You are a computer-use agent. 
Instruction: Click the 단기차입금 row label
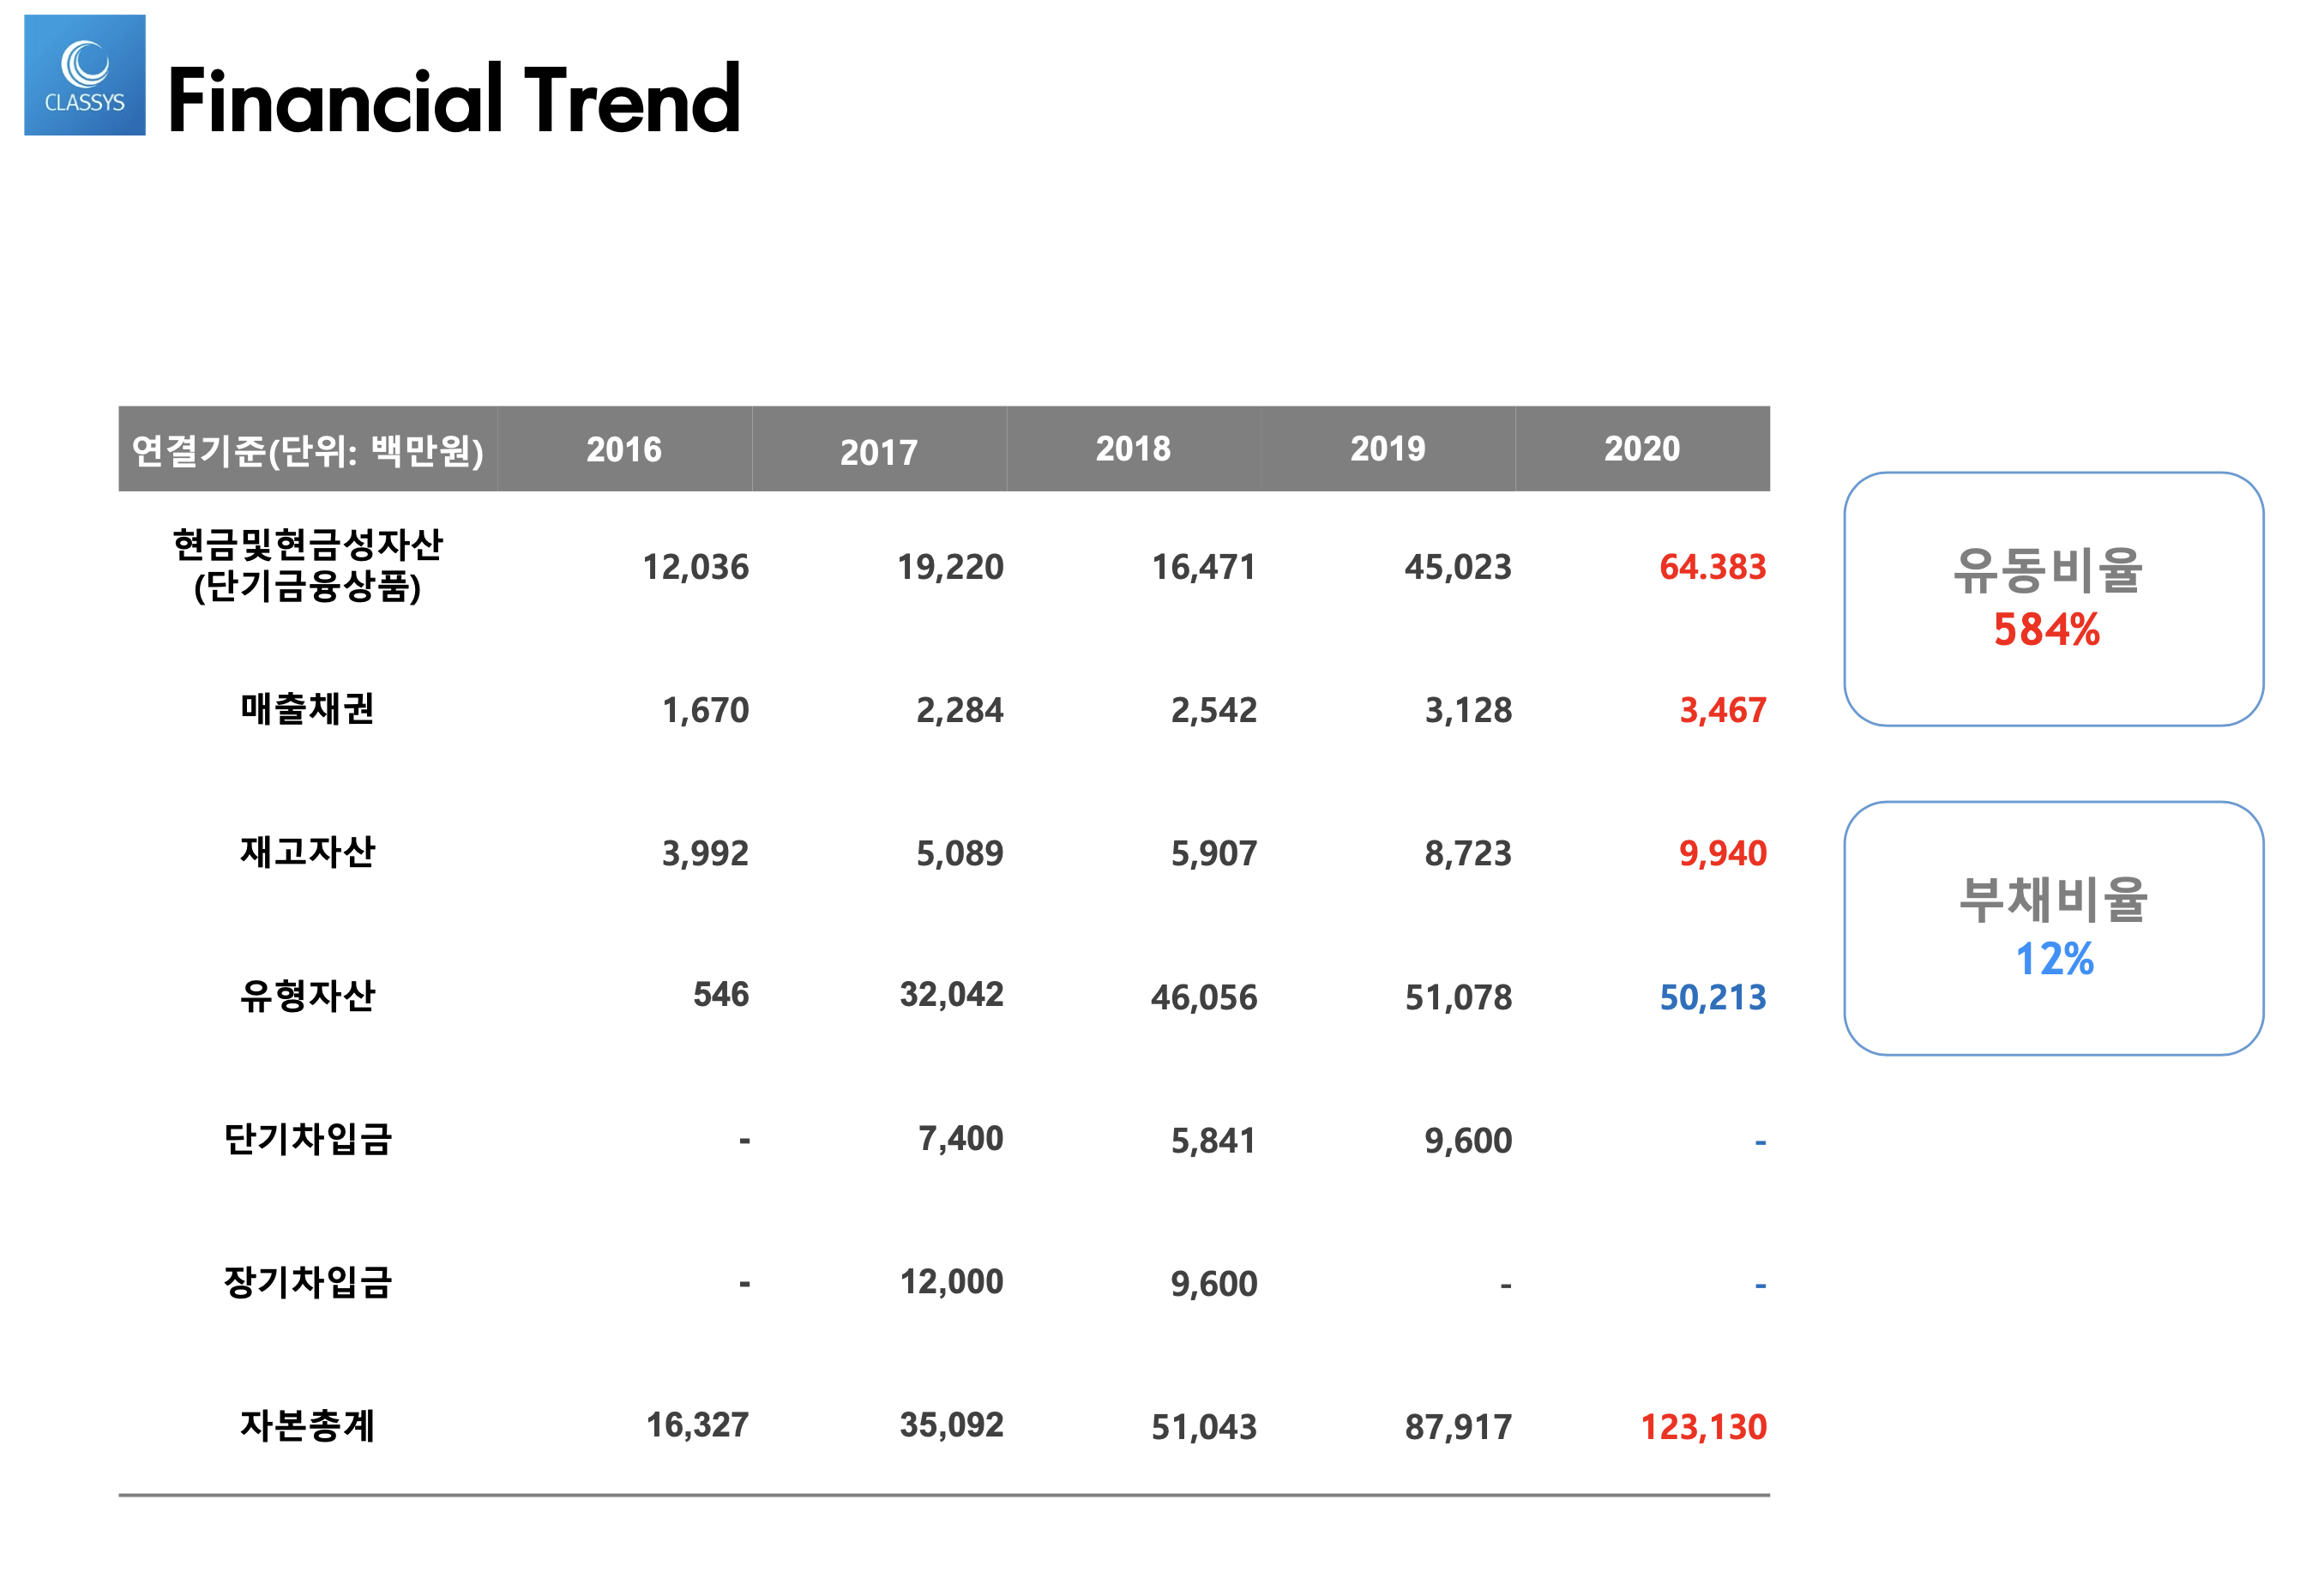click(308, 1139)
